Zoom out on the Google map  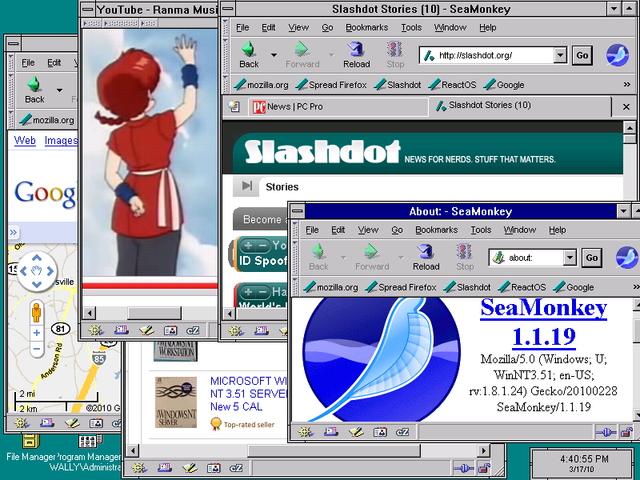point(37,349)
